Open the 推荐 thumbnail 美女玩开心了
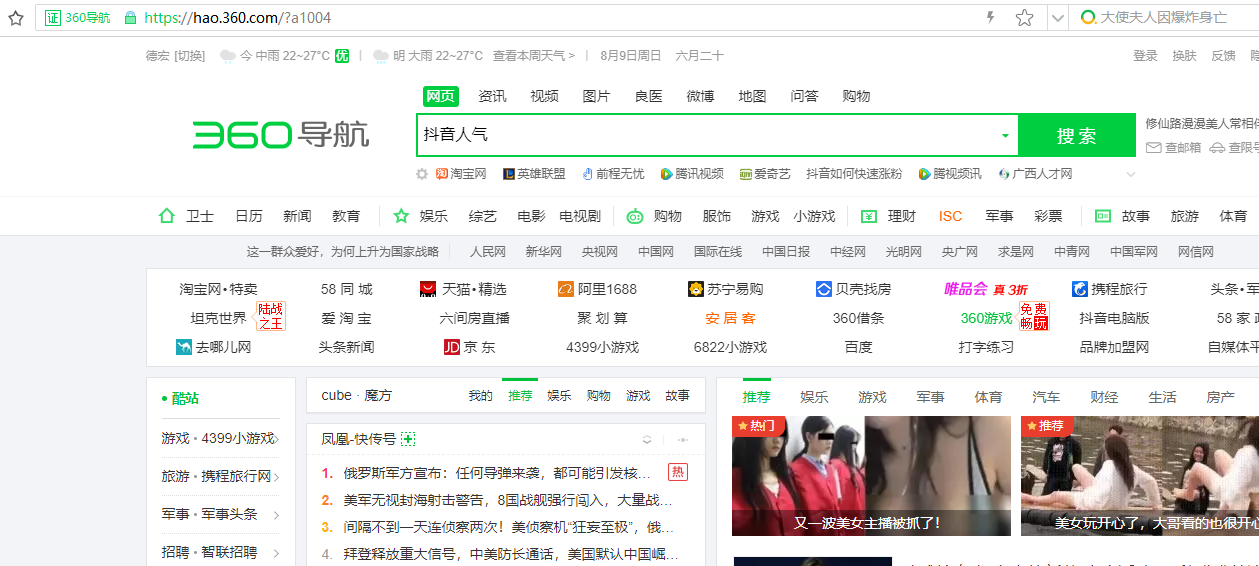Image resolution: width=1259 pixels, height=566 pixels. (1140, 476)
